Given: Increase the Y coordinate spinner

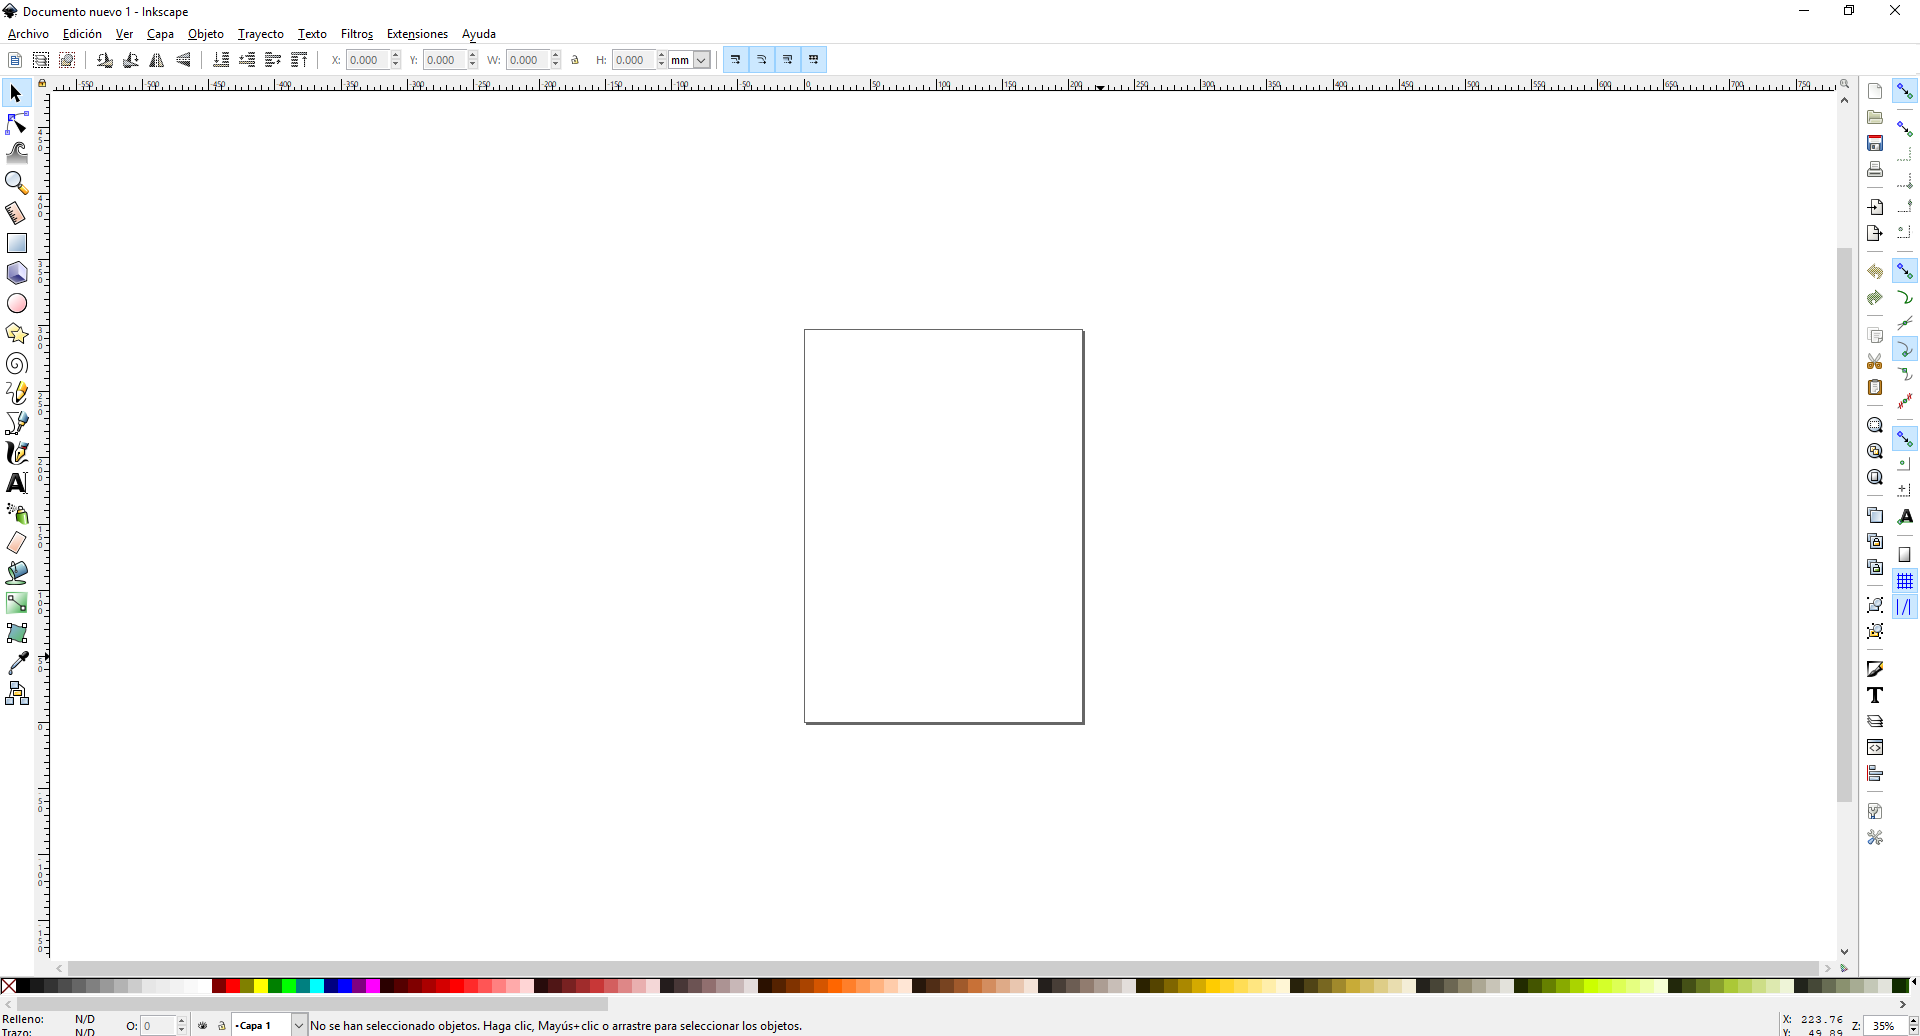Looking at the screenshot, I should tap(473, 56).
